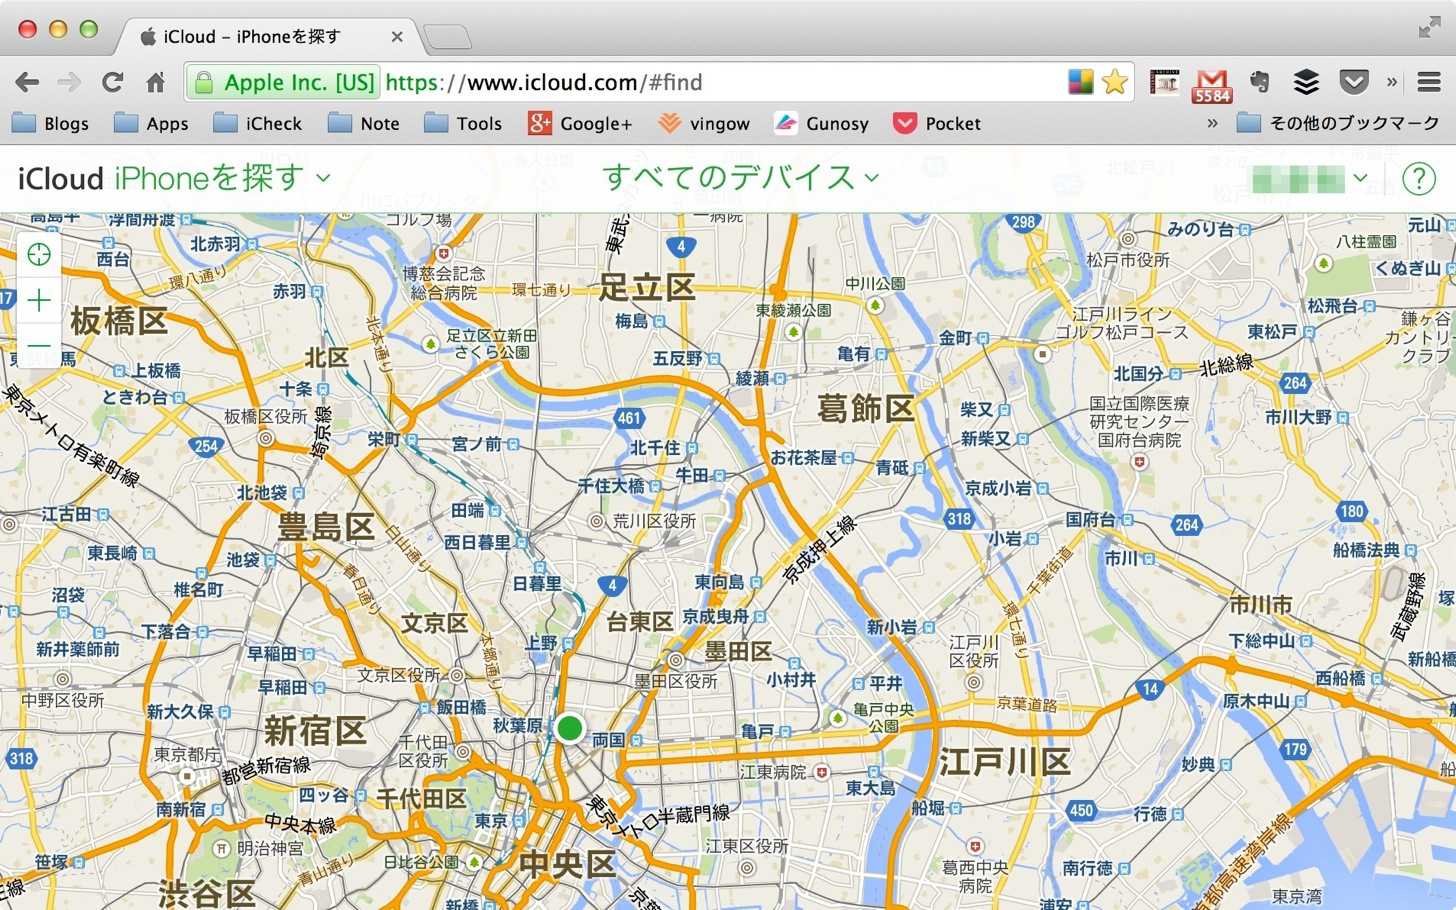This screenshot has height=910, width=1456.
Task: Open the iCheck bookmark folder
Action: pos(258,123)
